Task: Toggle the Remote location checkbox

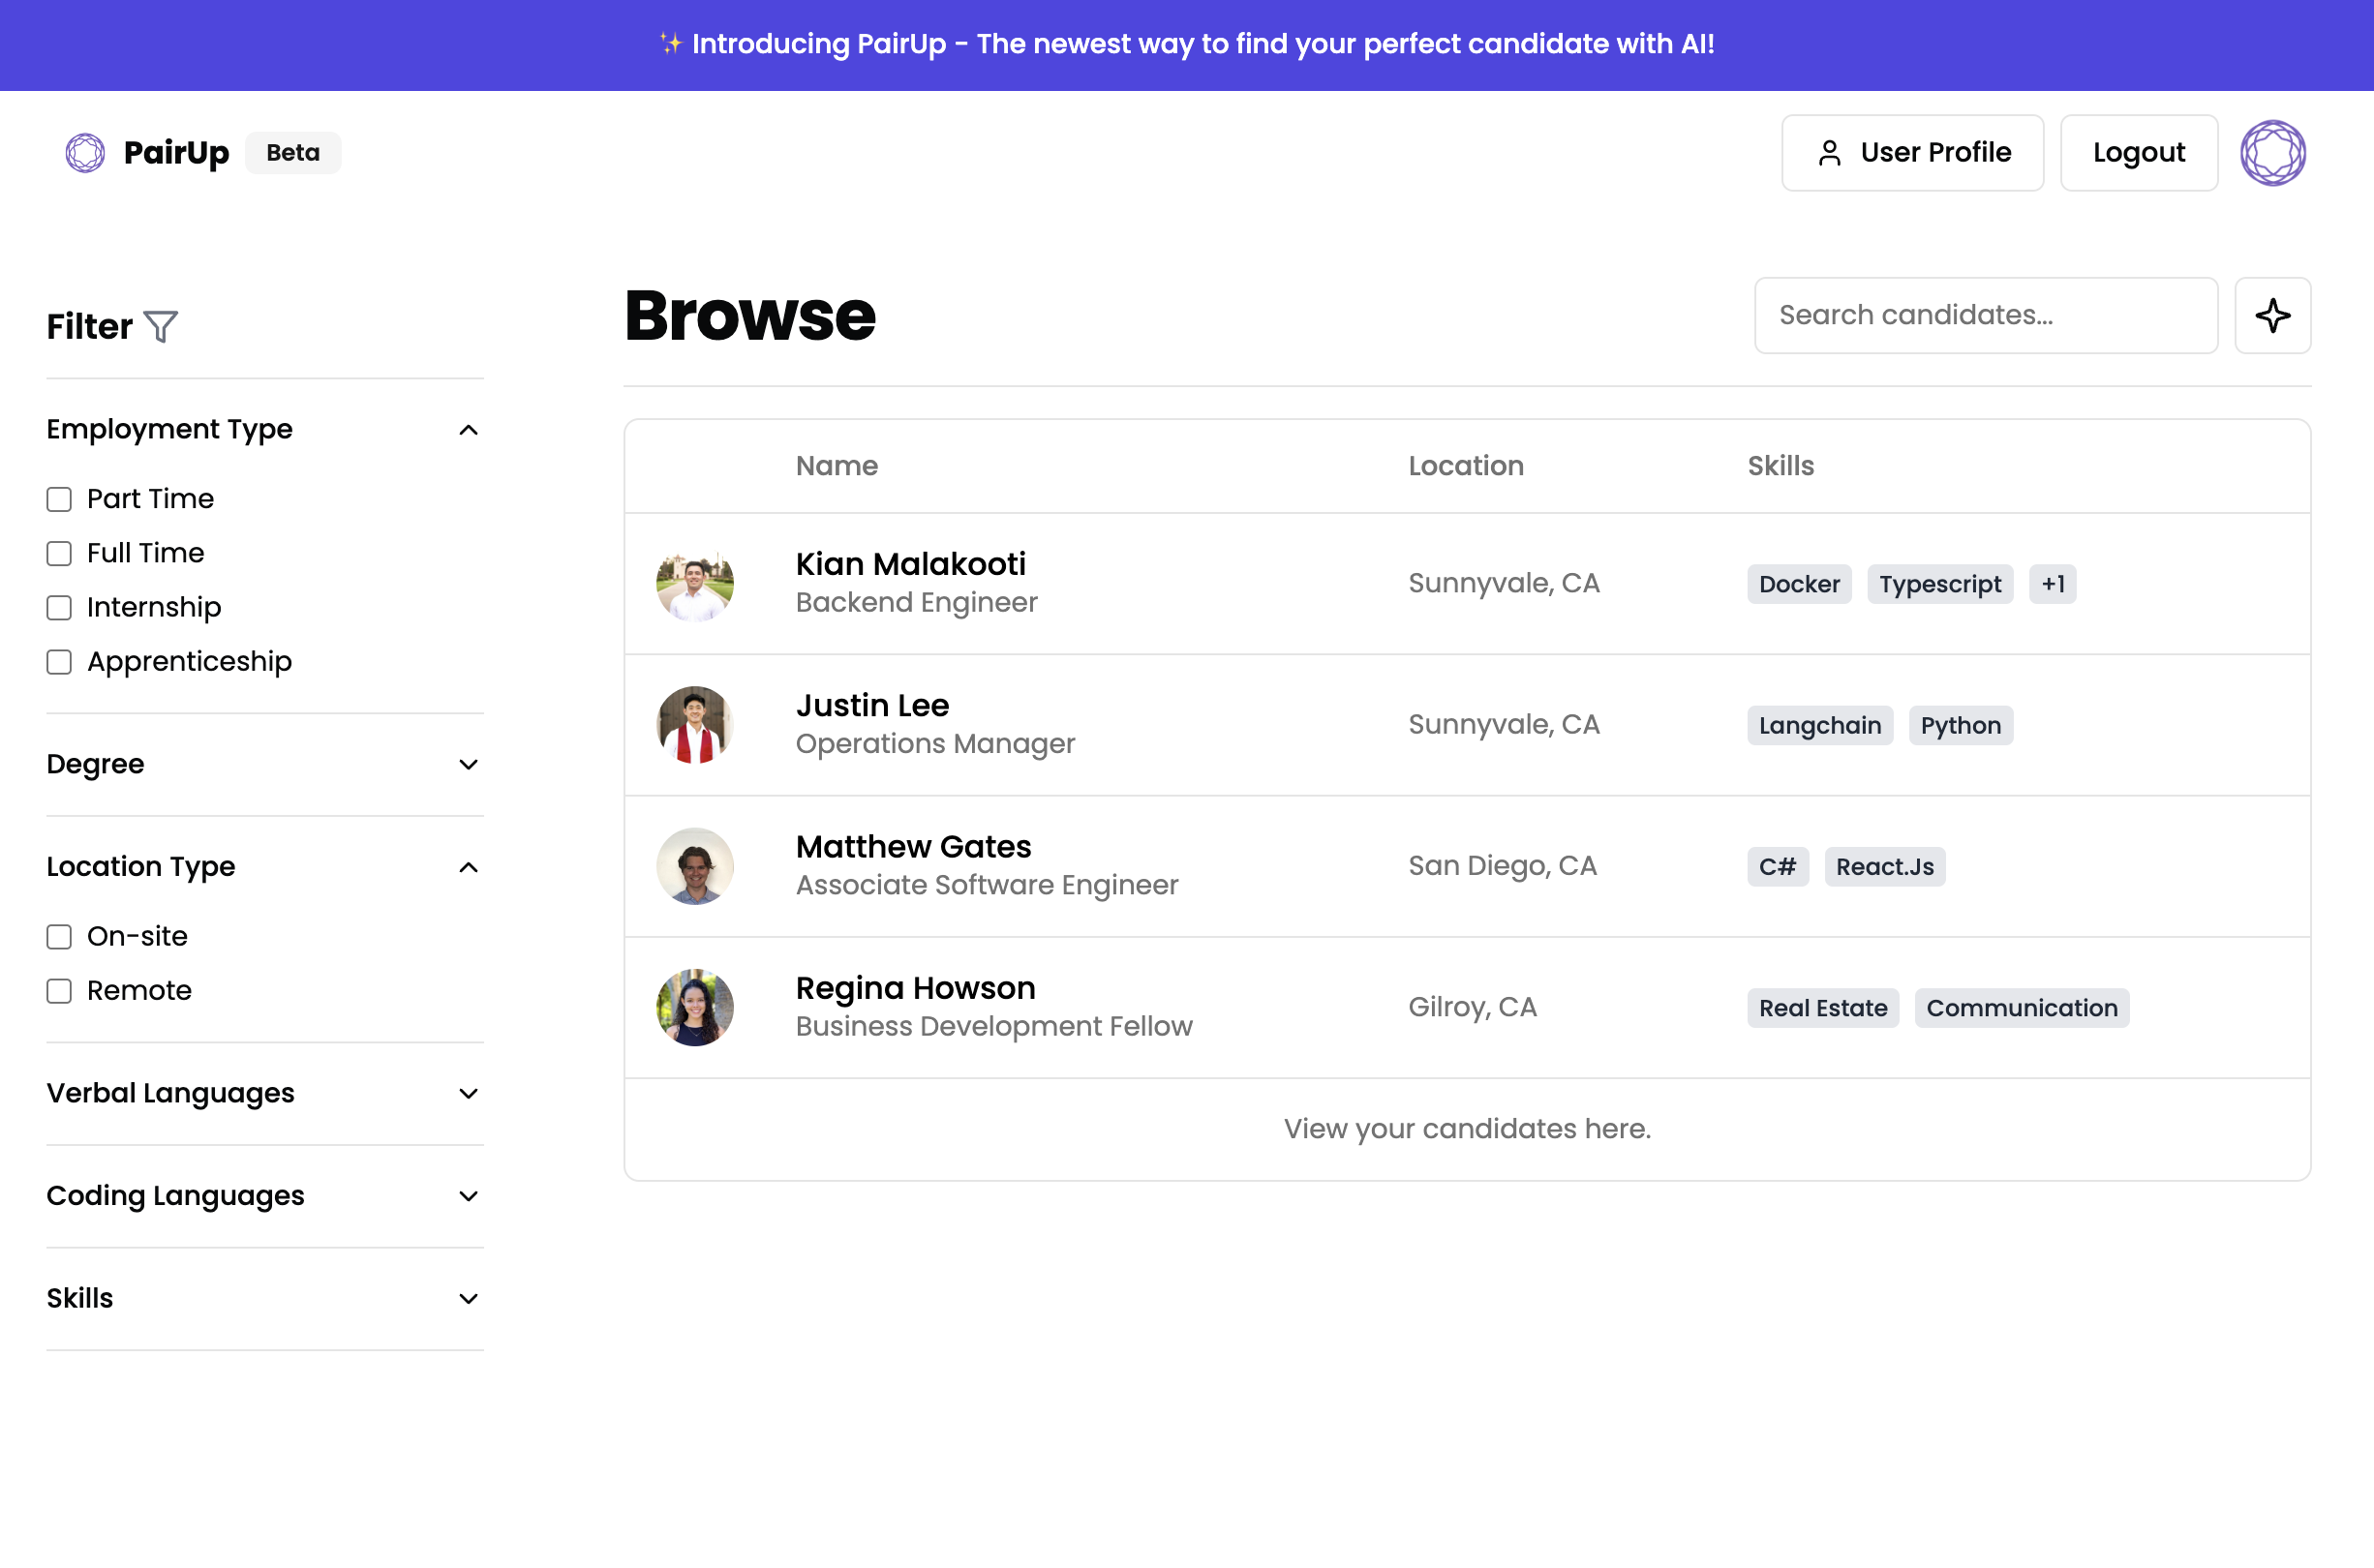Action: click(59, 991)
